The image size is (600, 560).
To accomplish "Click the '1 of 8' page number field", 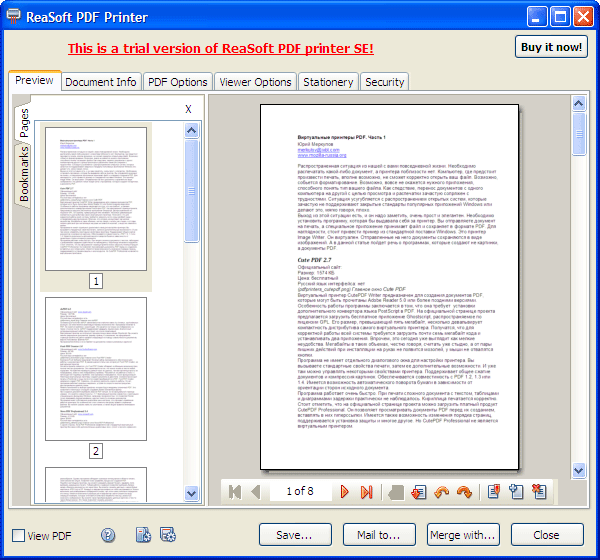I will [300, 491].
